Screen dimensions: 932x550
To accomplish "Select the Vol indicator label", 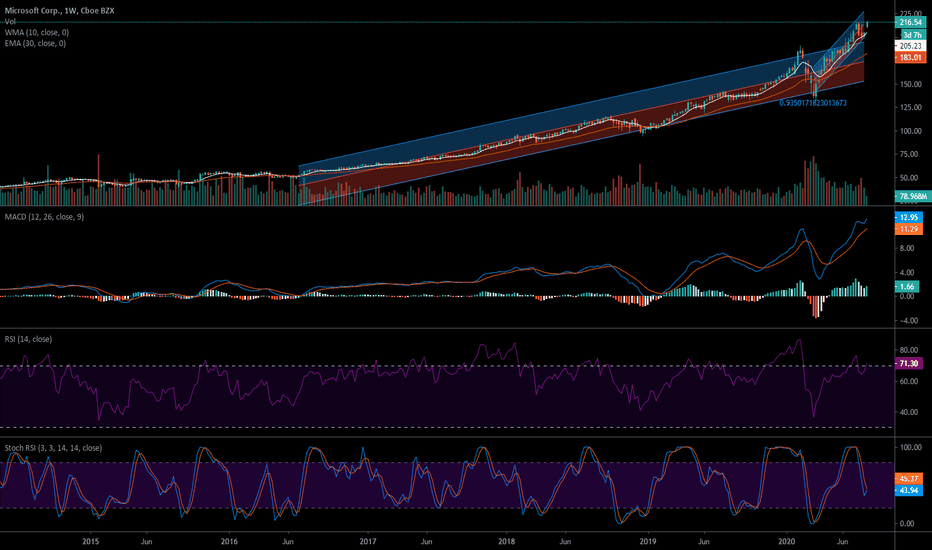I will coord(10,21).
